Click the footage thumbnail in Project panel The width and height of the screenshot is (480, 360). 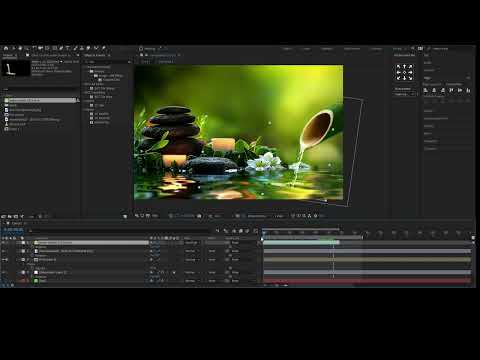16,68
